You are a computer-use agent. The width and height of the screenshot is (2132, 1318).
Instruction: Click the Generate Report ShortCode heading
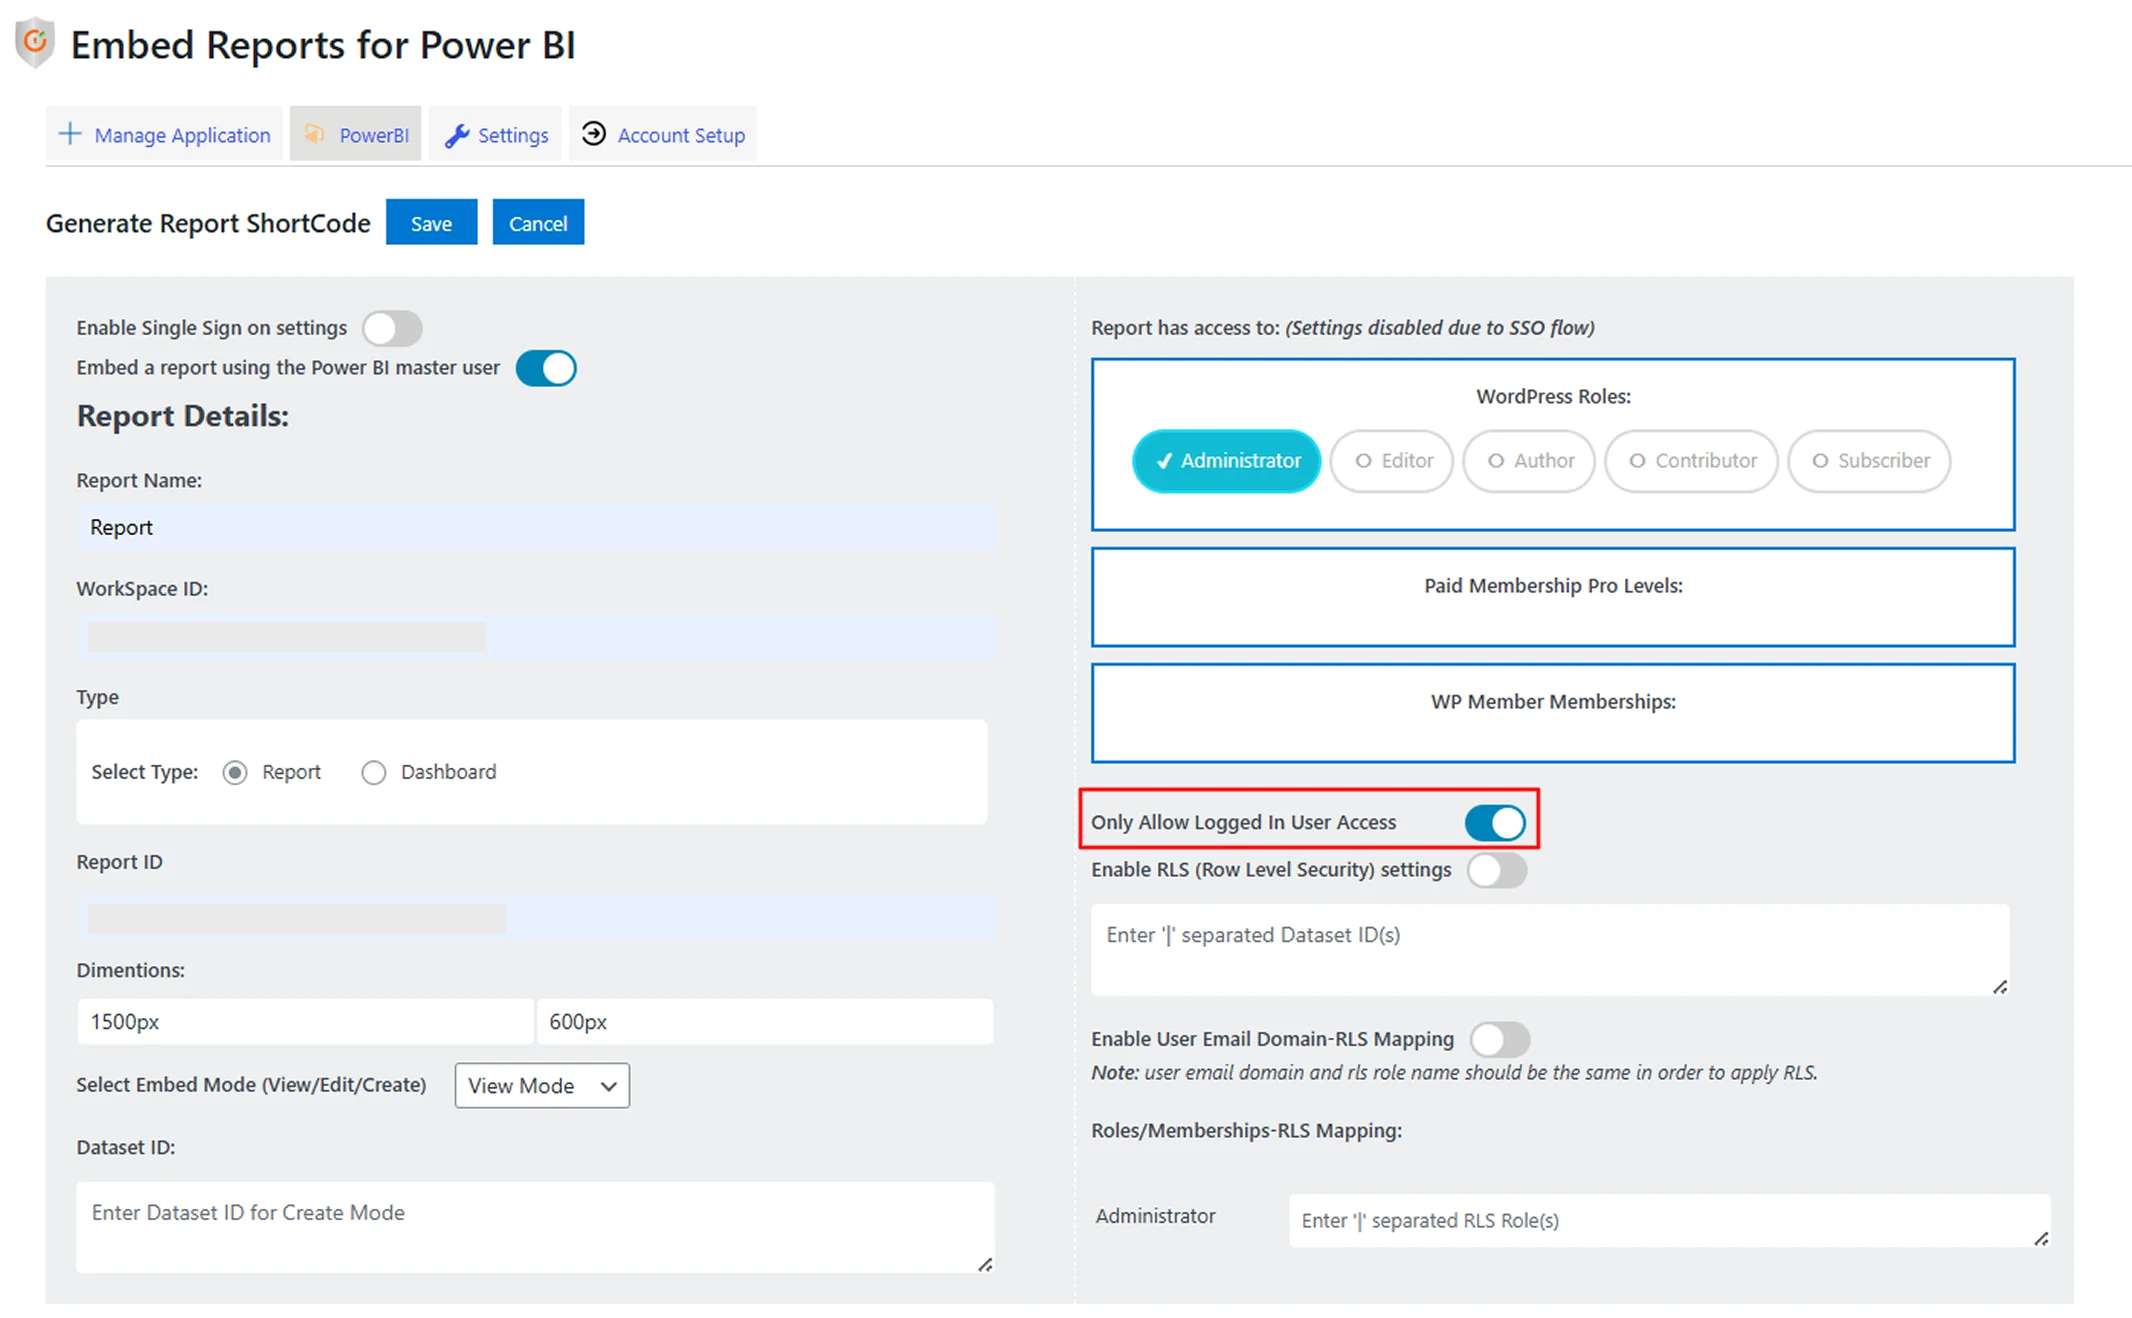tap(208, 223)
